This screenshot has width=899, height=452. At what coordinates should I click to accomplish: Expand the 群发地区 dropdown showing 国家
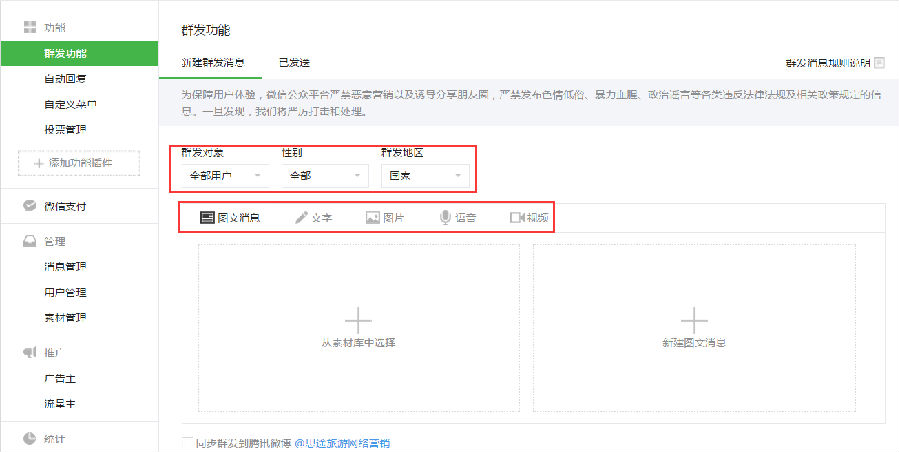click(x=425, y=176)
